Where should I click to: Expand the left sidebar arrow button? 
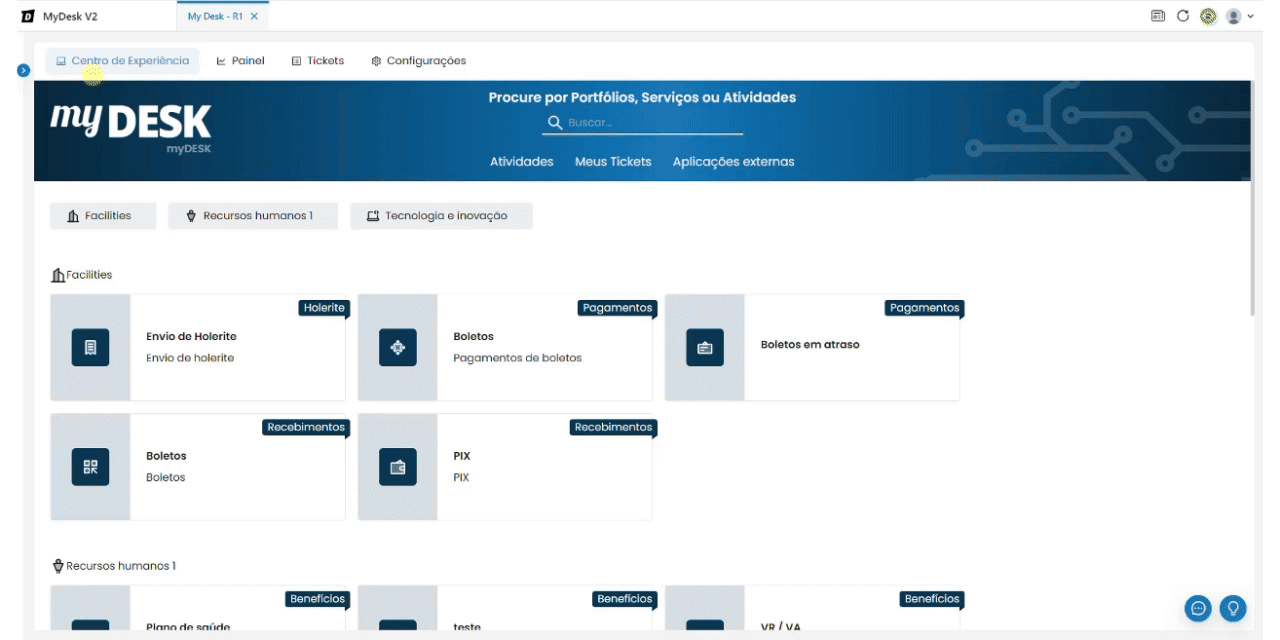click(23, 70)
